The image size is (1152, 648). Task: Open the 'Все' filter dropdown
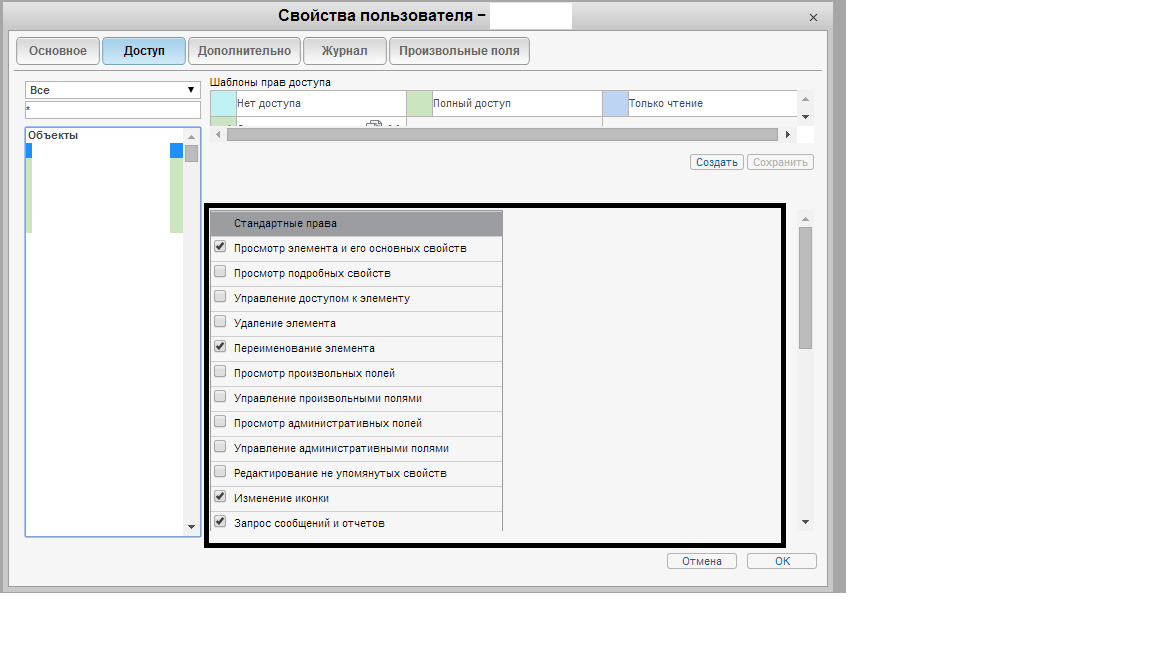tap(112, 90)
